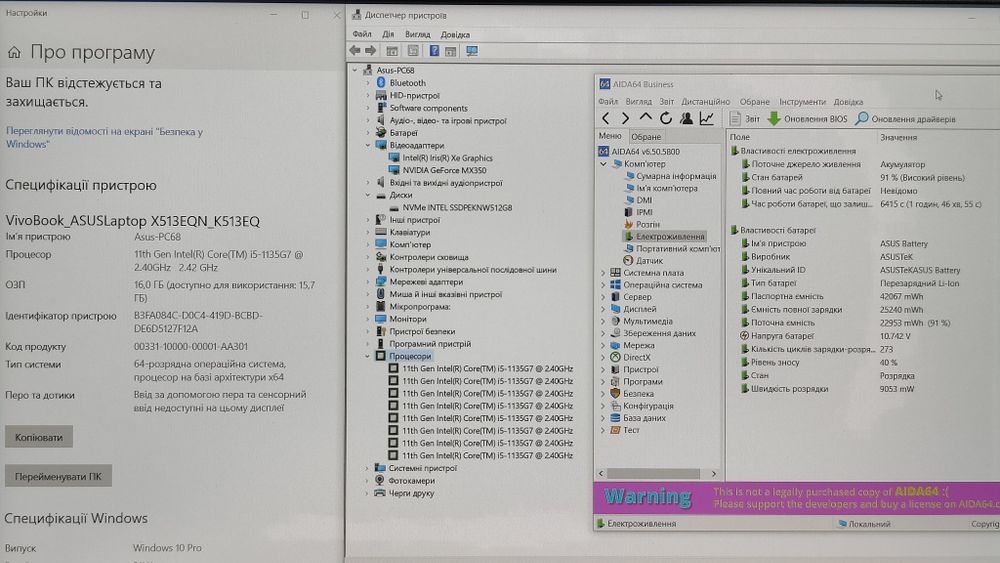This screenshot has width=1000, height=563.
Task: Select Intel(R) Iris(R) Xe Graphics
Action: click(447, 158)
